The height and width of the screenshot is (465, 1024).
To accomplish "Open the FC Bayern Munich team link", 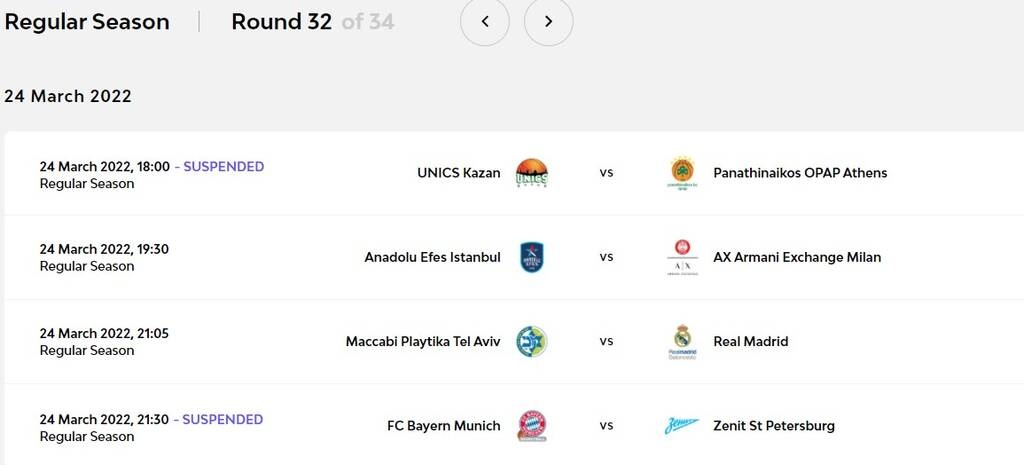I will [x=443, y=426].
